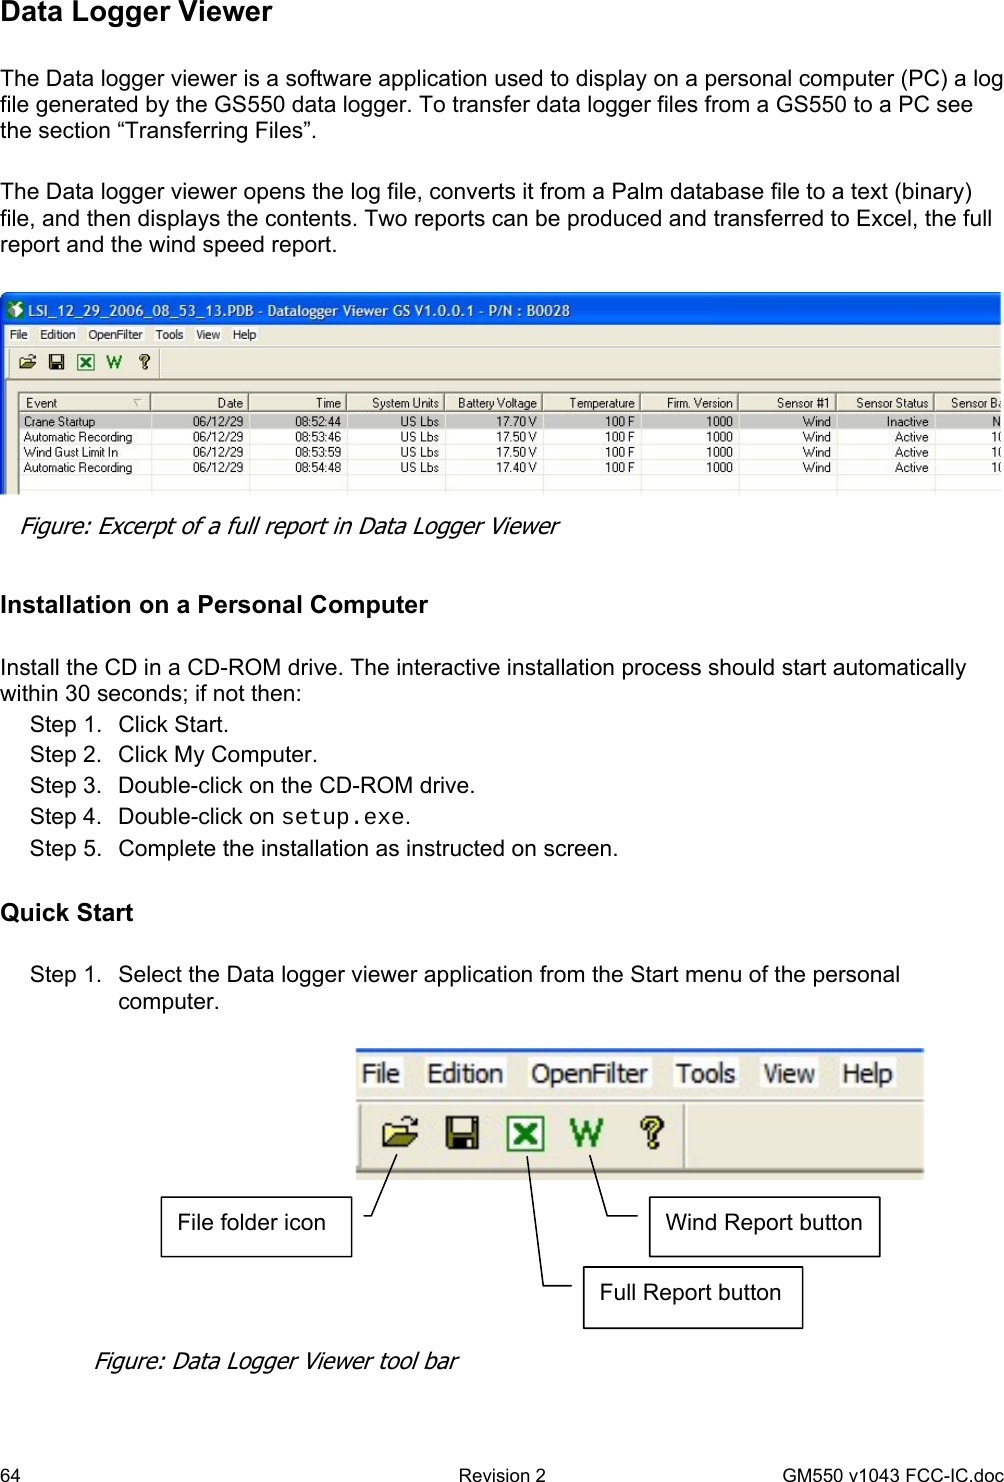Image resolution: width=1004 pixels, height=1482 pixels.
Task: Click the application icon in the Datalogger Viewer title bar
Action: click(x=15, y=310)
